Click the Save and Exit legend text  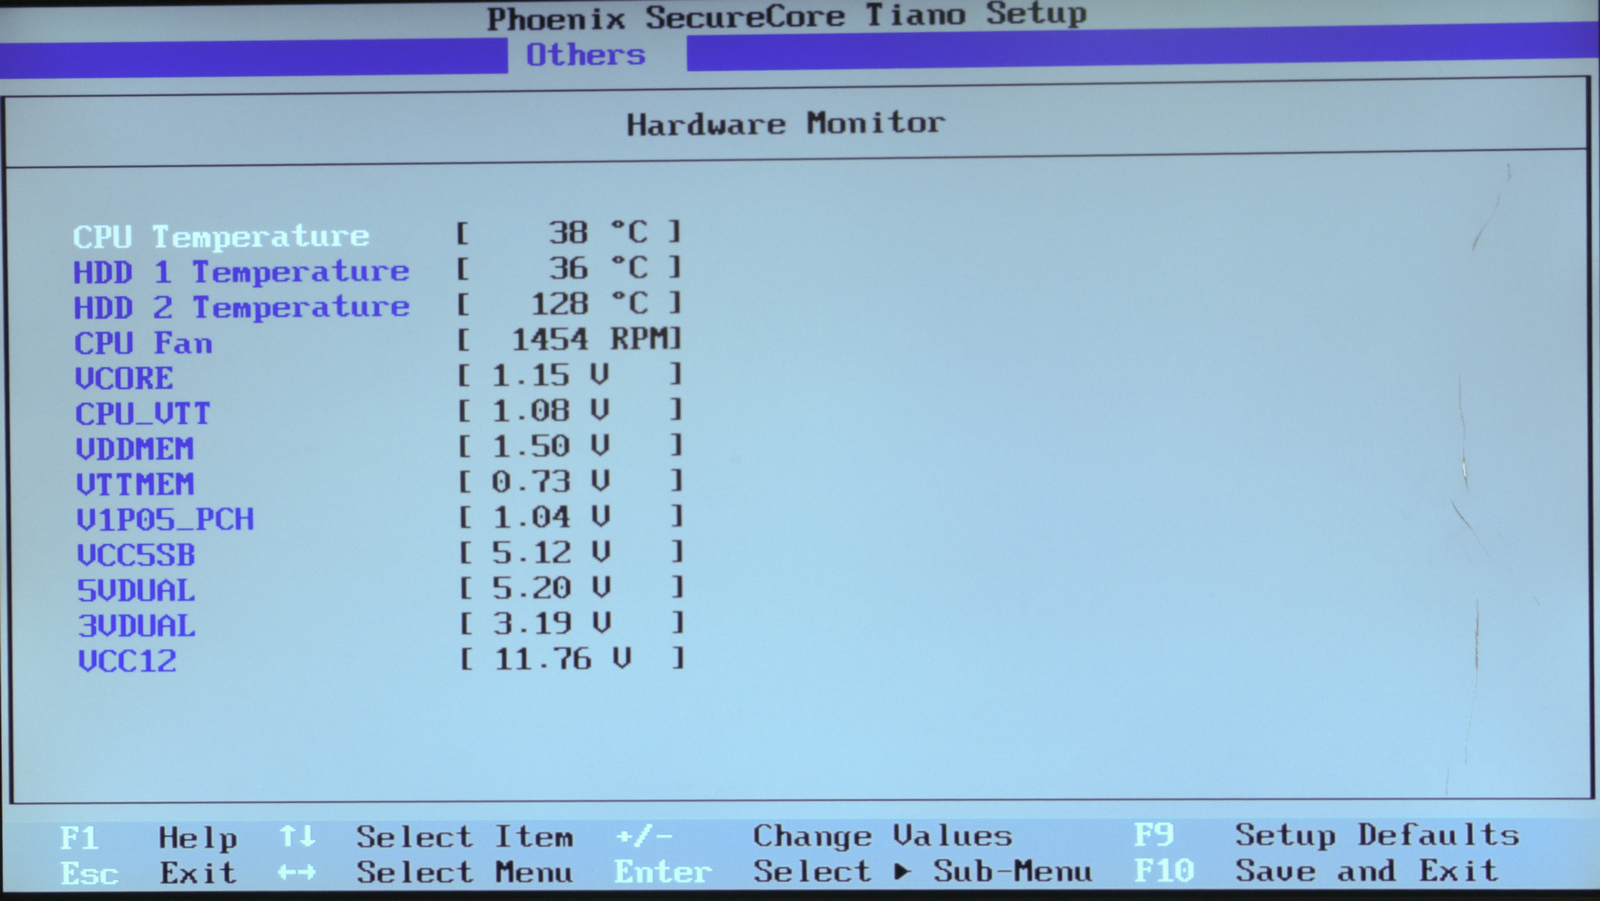(1367, 871)
